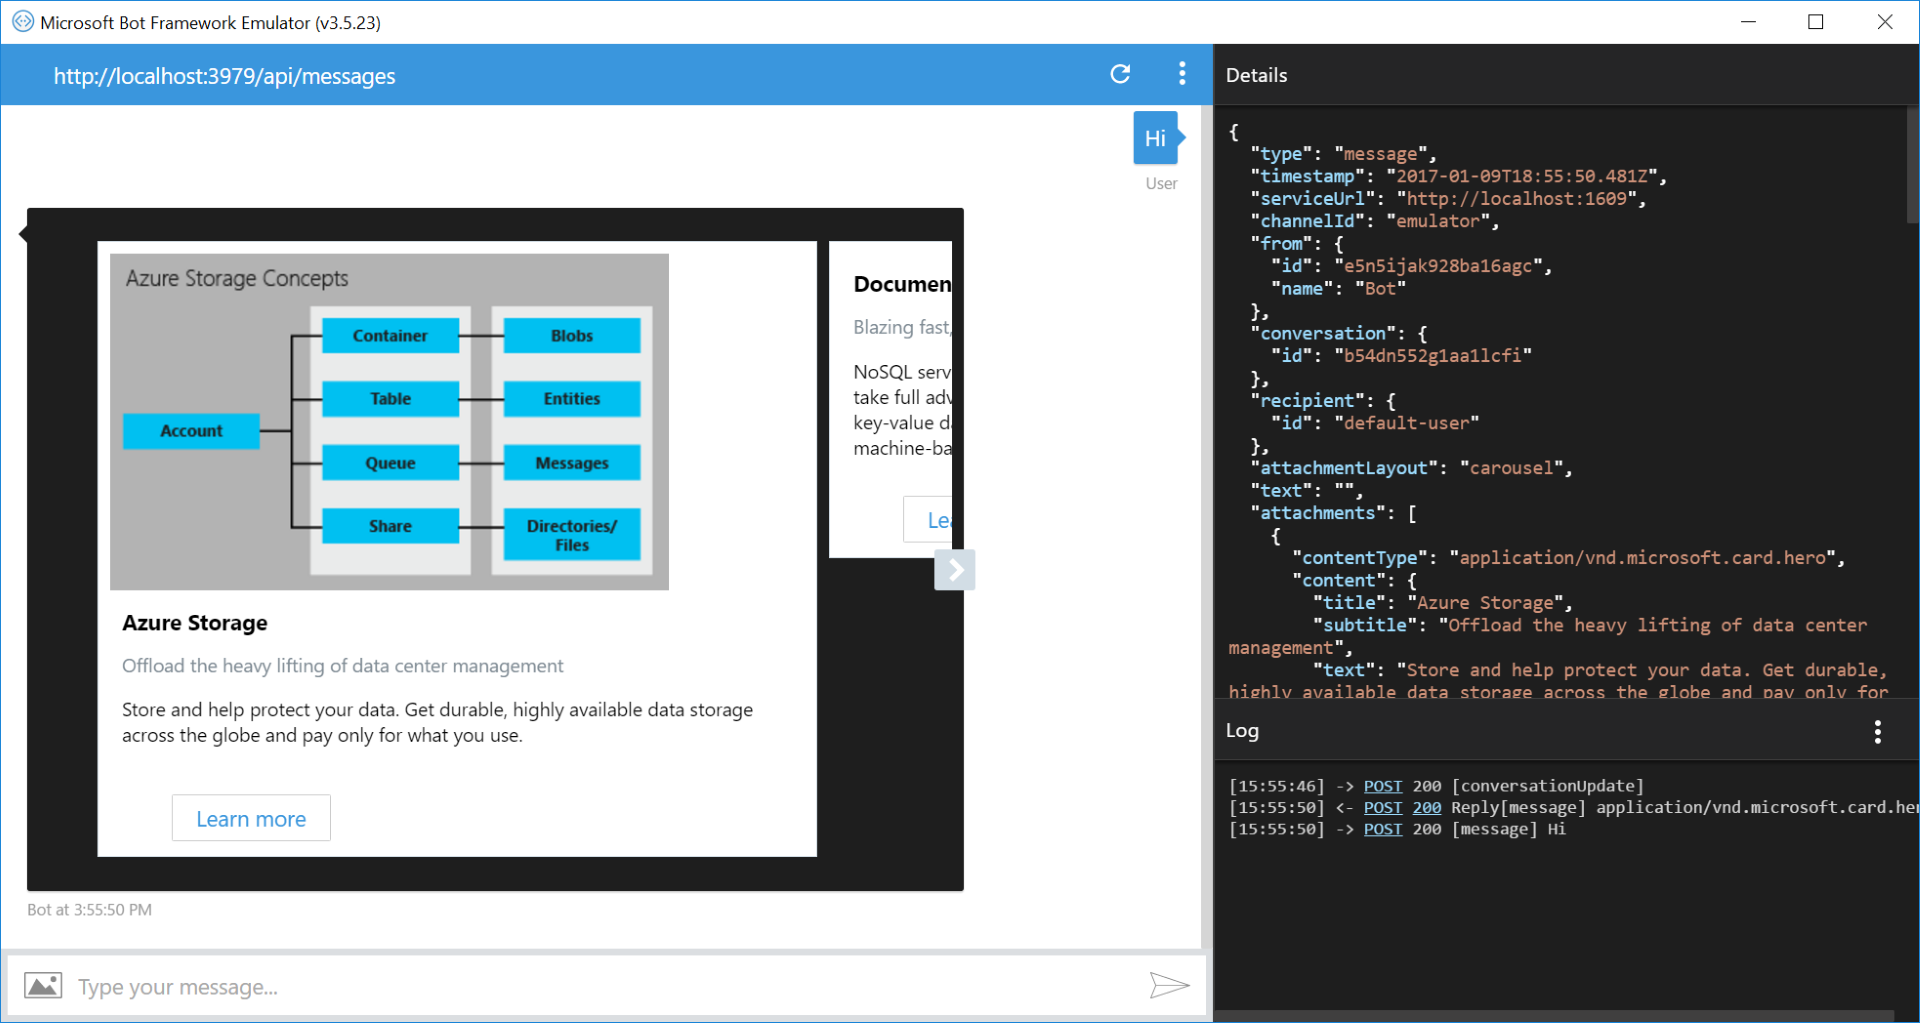The width and height of the screenshot is (1920, 1023).
Task: Click the recipient "default-user" id line
Action: [1374, 423]
